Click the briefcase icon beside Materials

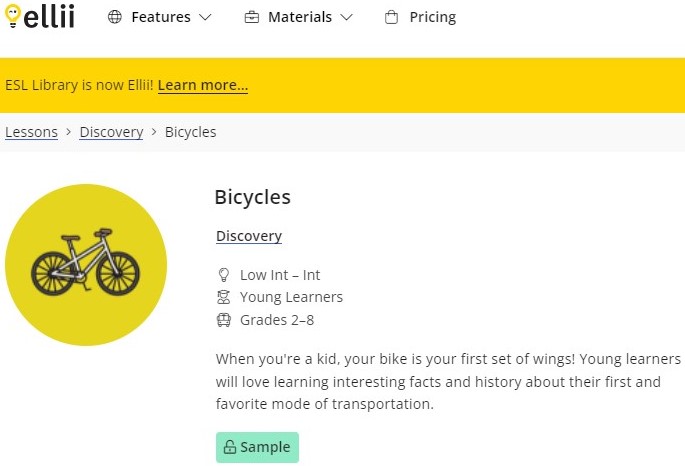[x=251, y=18]
